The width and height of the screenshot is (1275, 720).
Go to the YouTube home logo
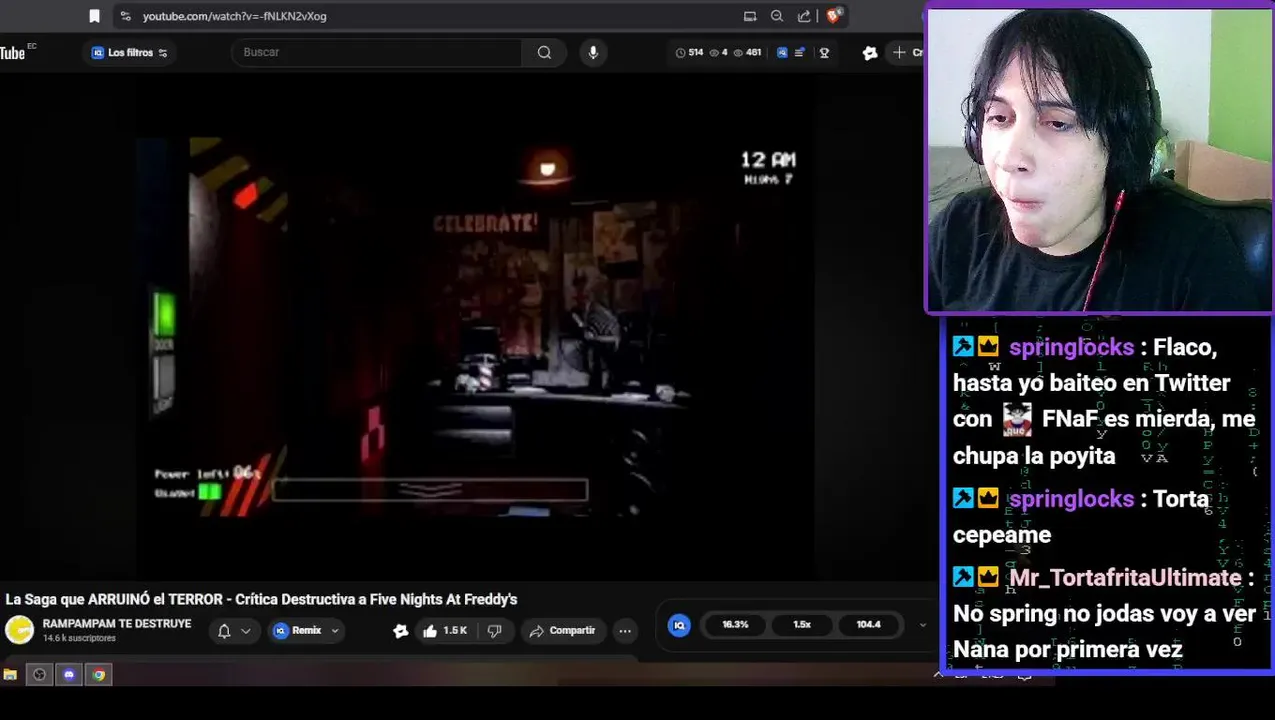click(x=14, y=53)
